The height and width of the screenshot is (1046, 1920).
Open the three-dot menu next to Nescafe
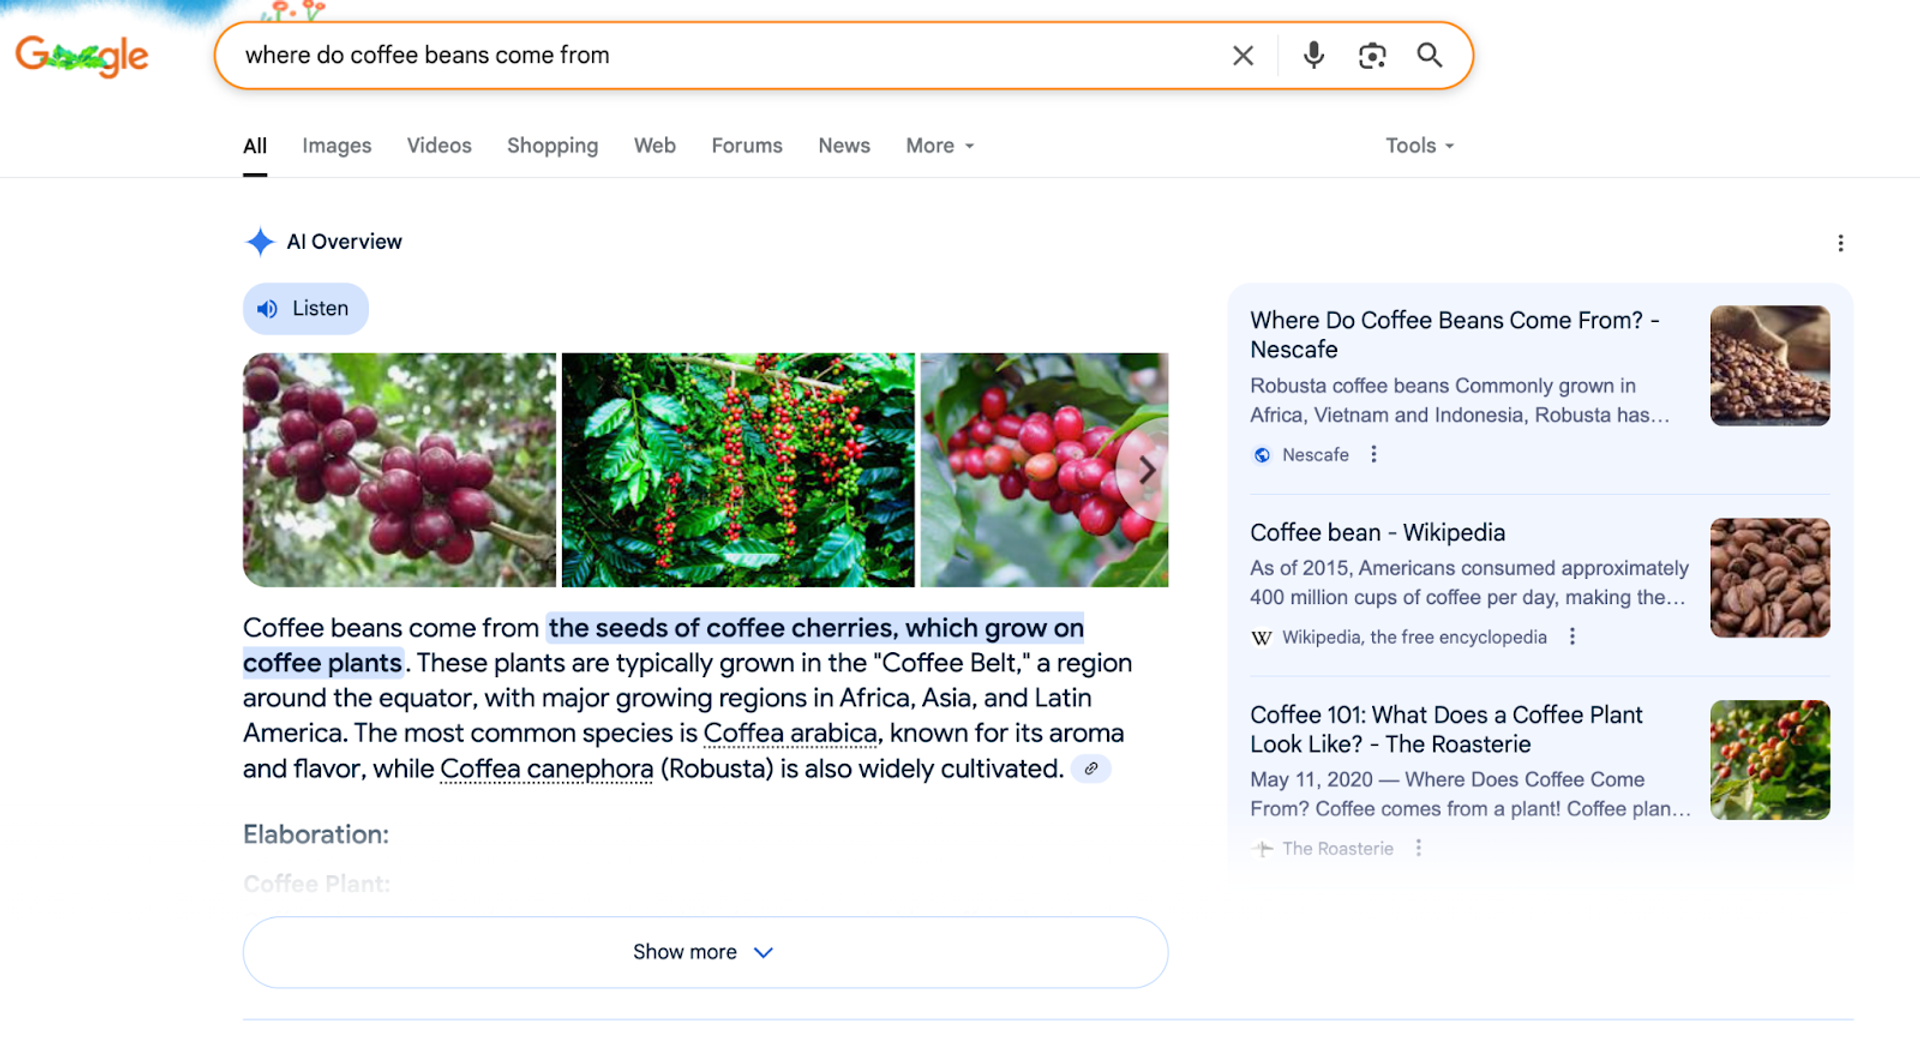pyautogui.click(x=1374, y=455)
